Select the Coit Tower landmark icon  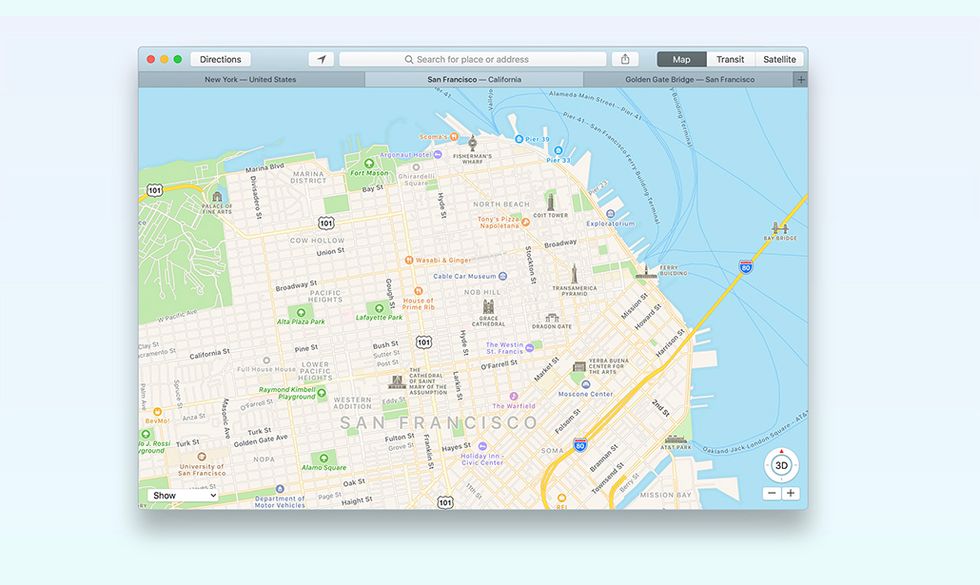551,201
